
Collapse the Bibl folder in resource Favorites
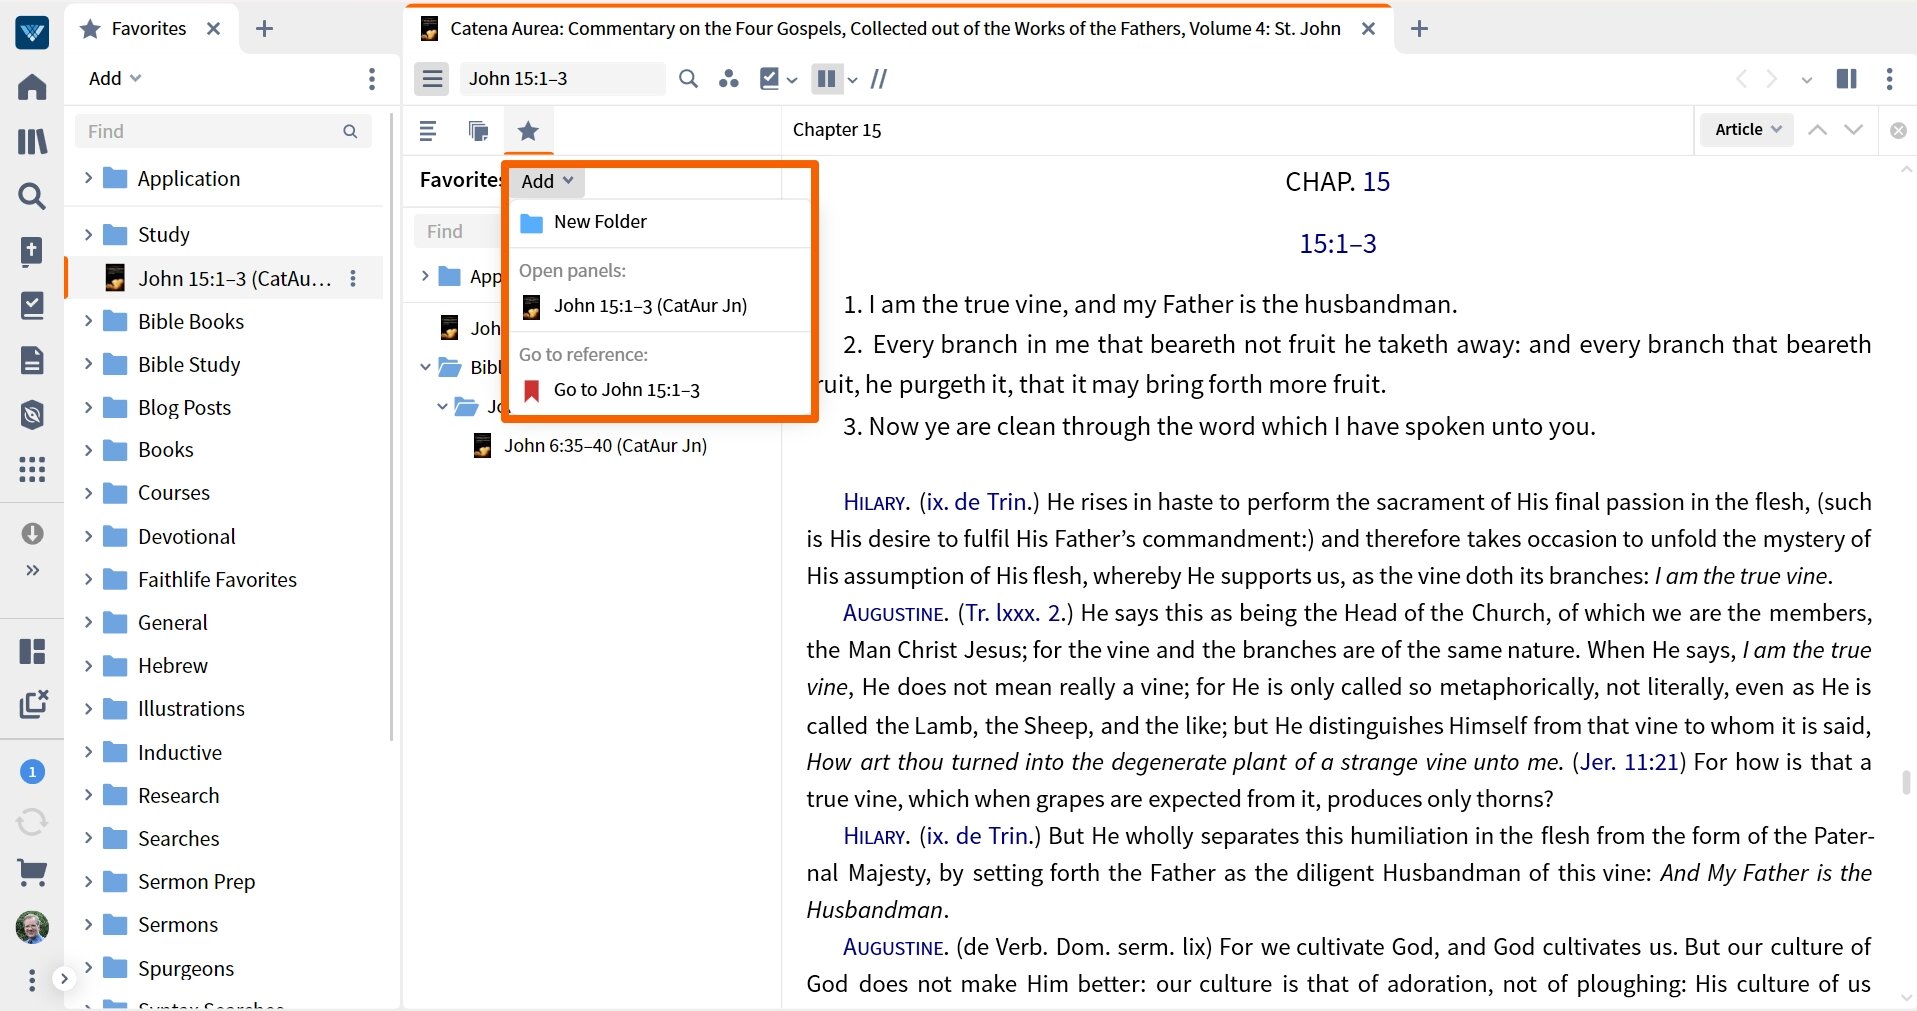[x=425, y=367]
